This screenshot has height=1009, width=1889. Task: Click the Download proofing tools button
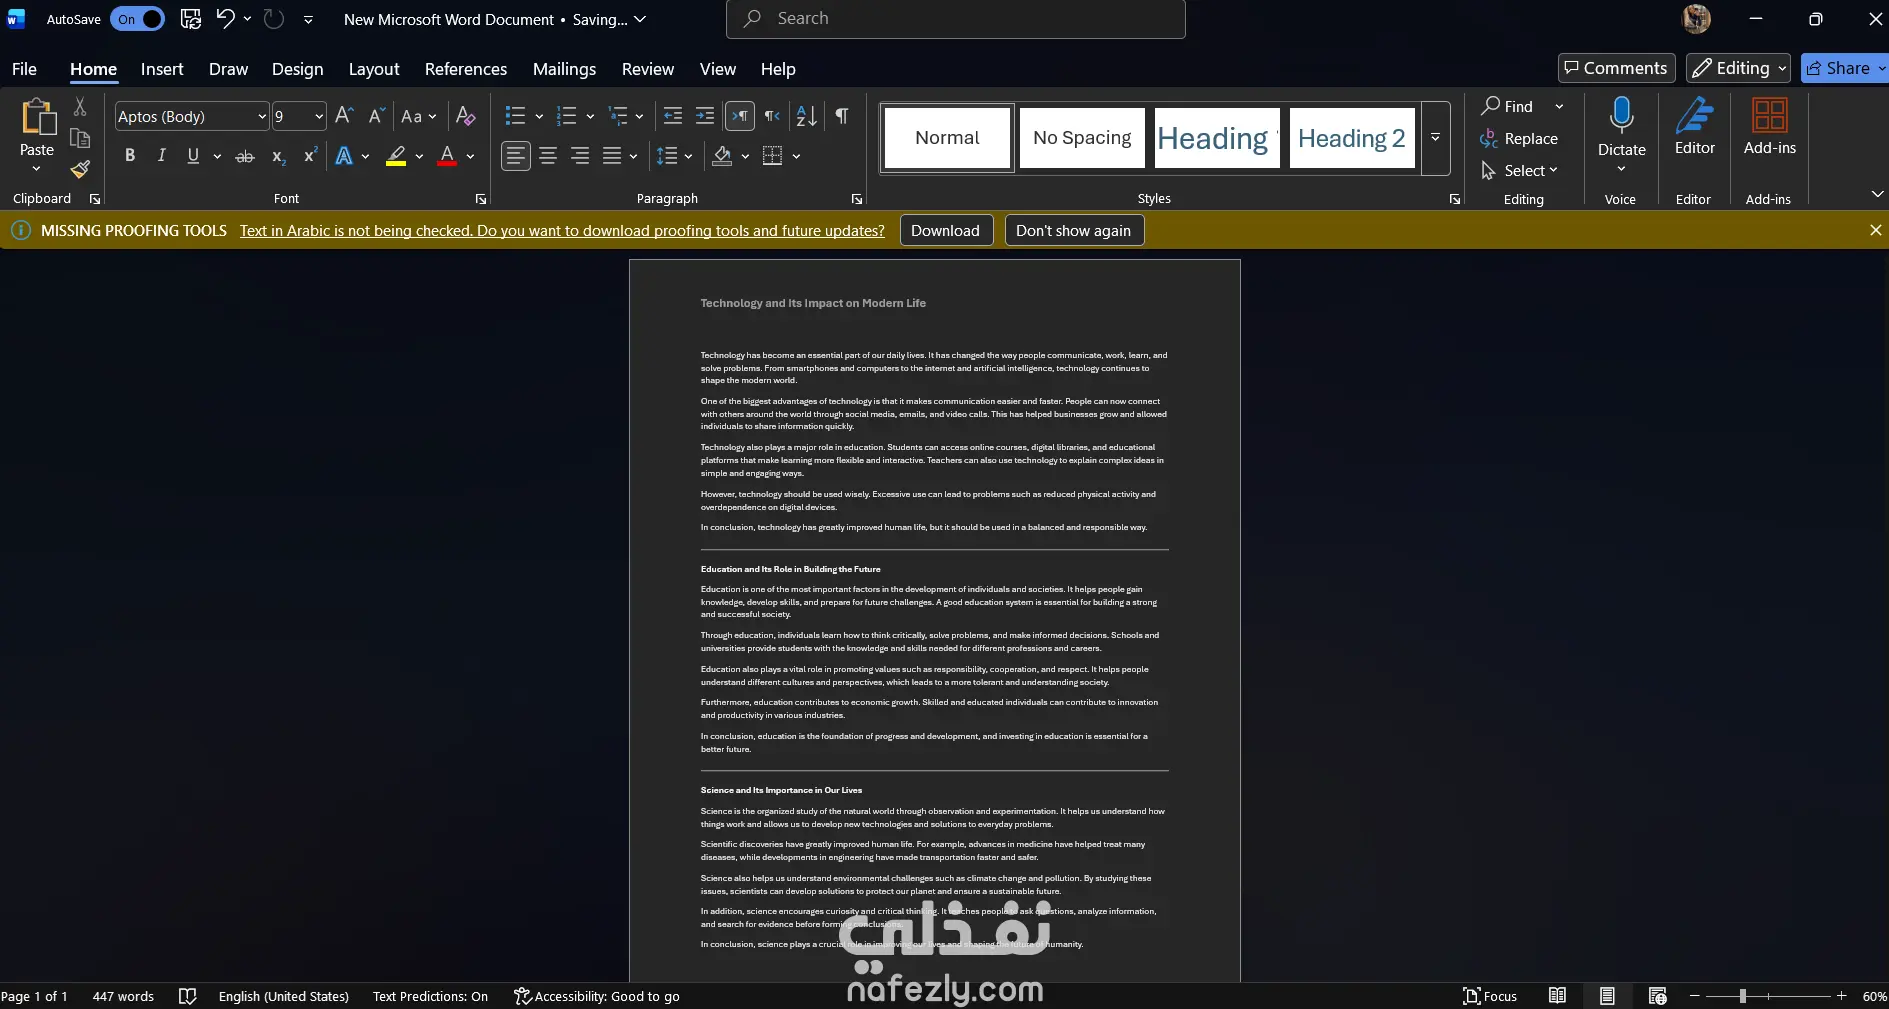(945, 230)
